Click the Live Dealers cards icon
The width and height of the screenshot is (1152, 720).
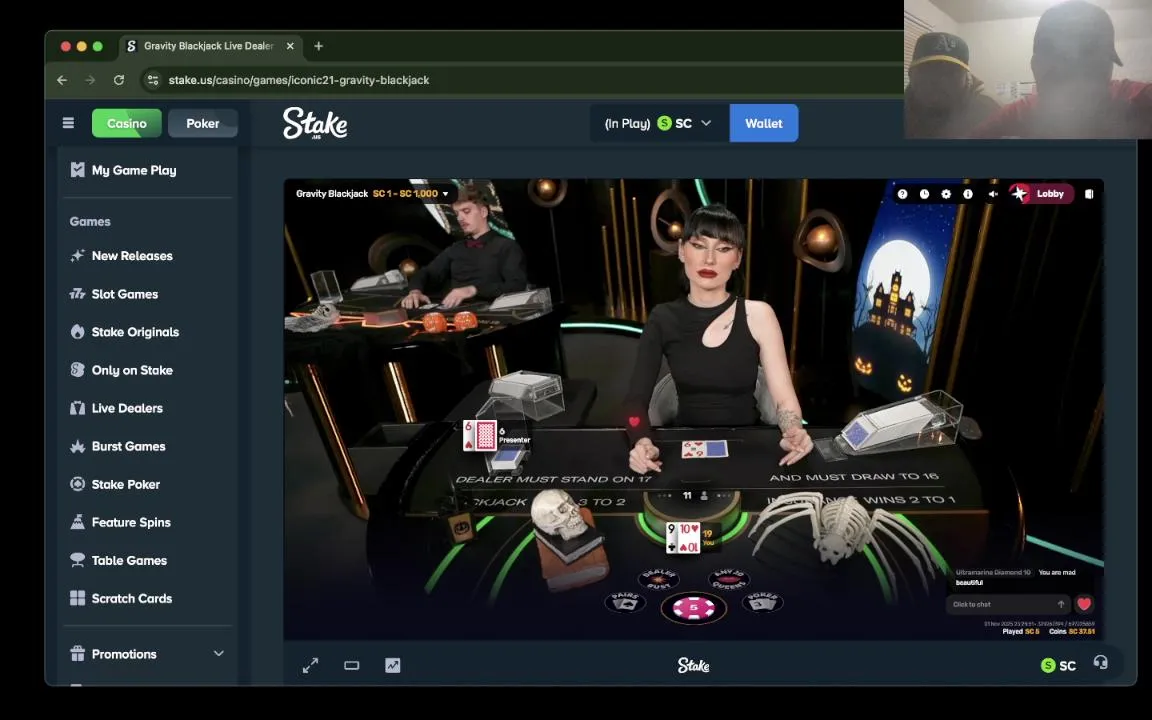click(77, 408)
